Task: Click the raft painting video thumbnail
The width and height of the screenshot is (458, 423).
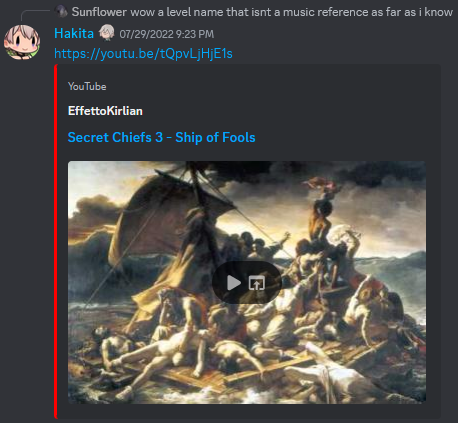Action: [x=247, y=282]
